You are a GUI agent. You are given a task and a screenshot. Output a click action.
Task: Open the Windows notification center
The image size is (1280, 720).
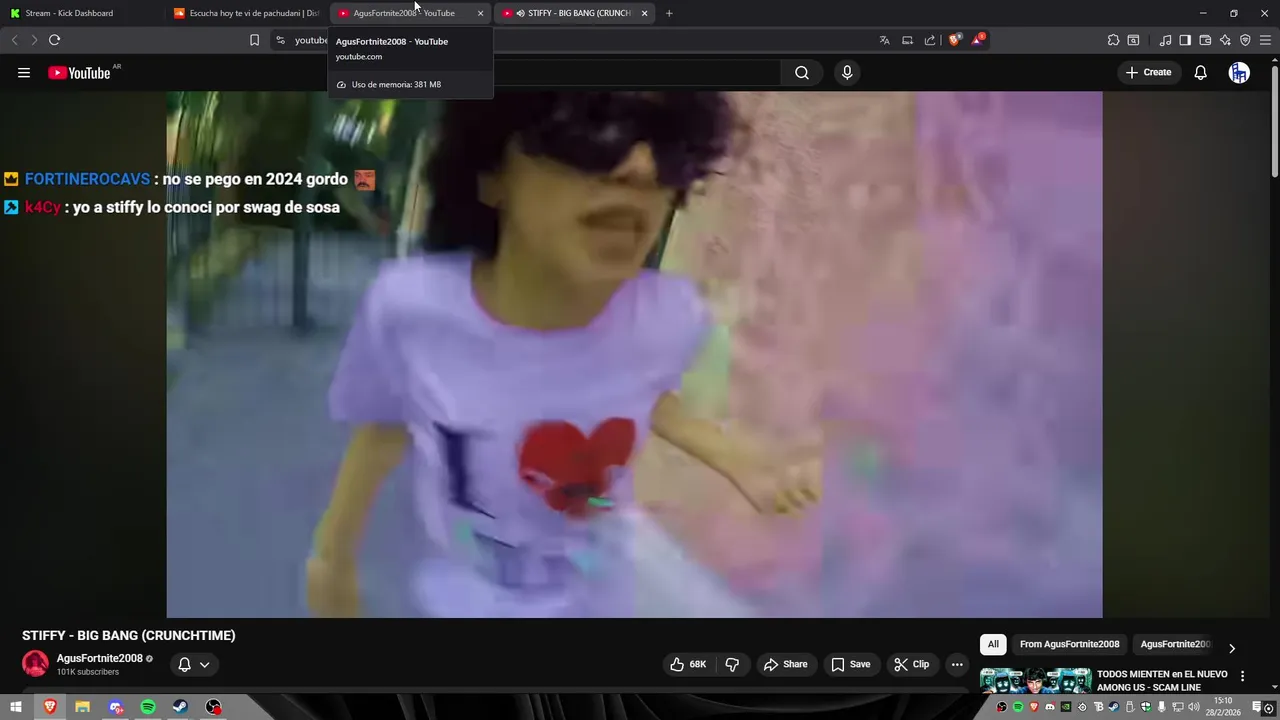pyautogui.click(x=1258, y=707)
